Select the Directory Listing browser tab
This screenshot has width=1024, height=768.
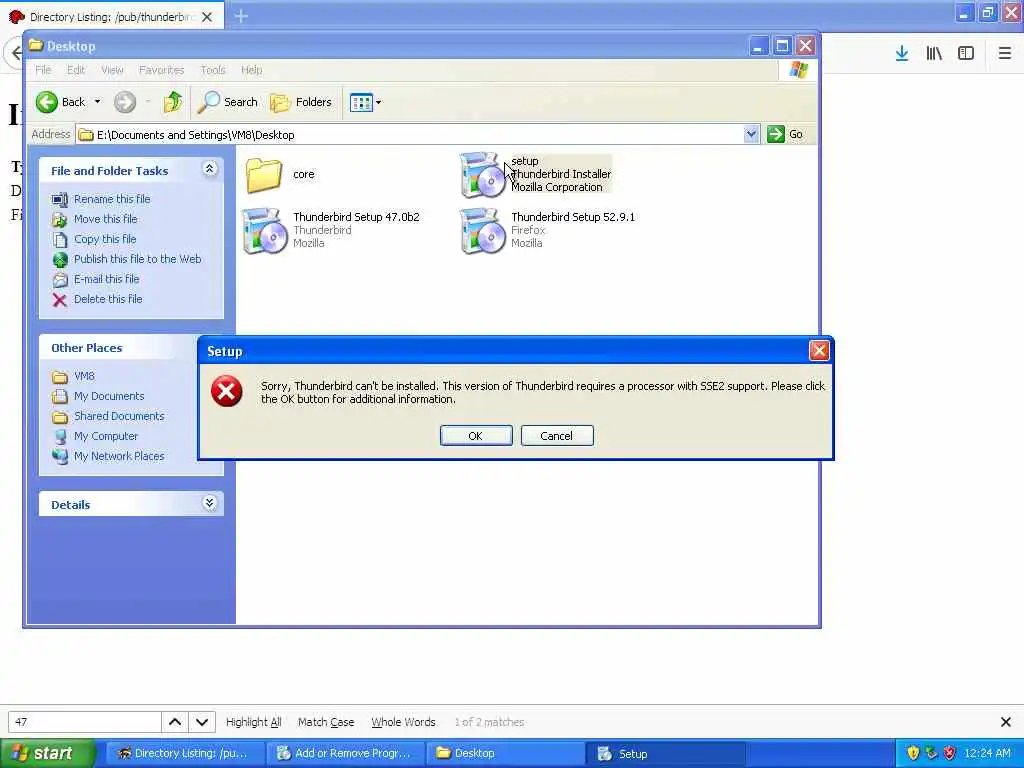(x=112, y=17)
